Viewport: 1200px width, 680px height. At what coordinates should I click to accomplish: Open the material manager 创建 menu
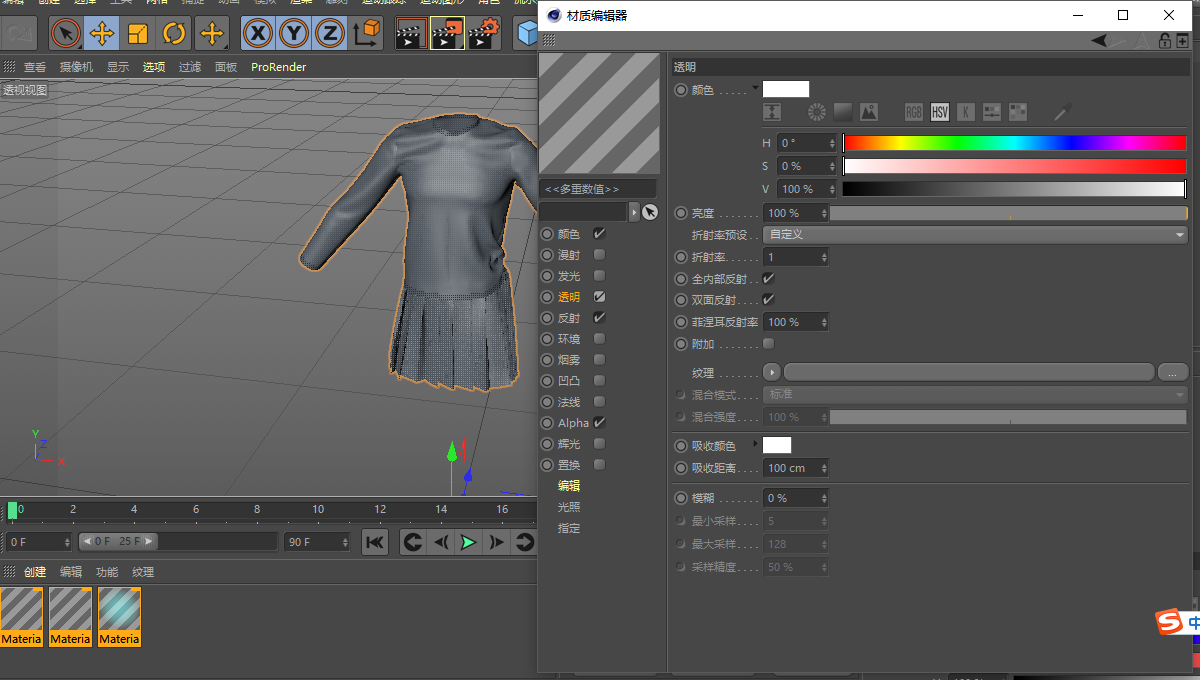(35, 572)
